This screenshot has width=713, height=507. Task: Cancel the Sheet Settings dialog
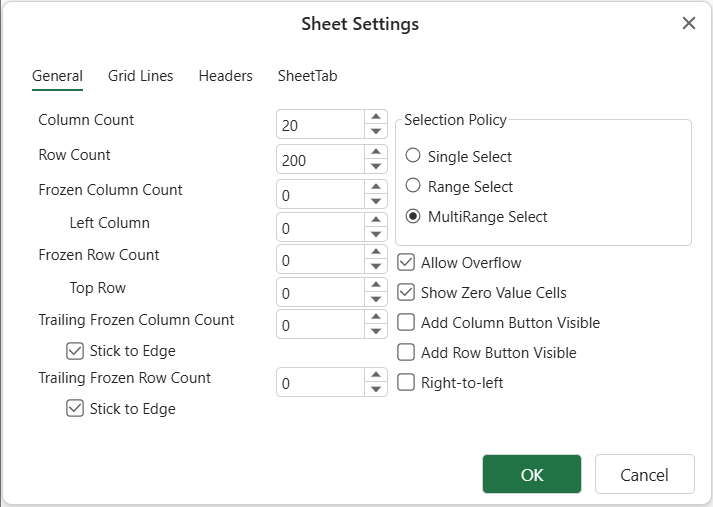click(x=644, y=474)
